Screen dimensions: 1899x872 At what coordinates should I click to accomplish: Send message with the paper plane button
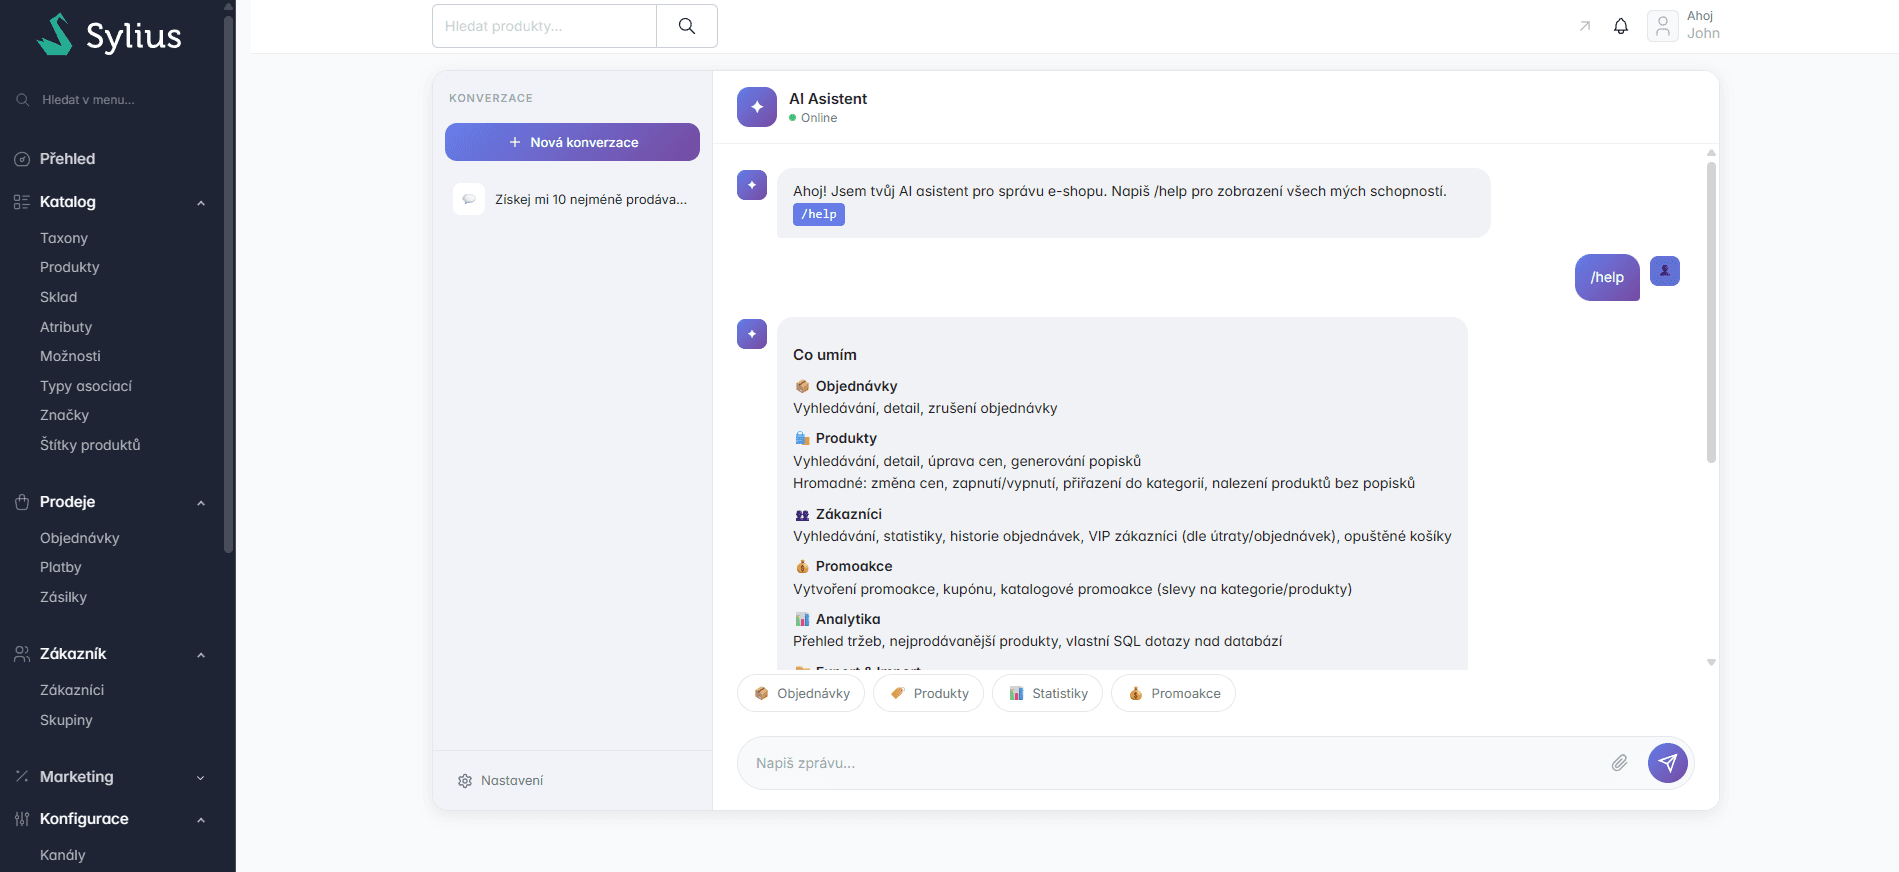1668,763
